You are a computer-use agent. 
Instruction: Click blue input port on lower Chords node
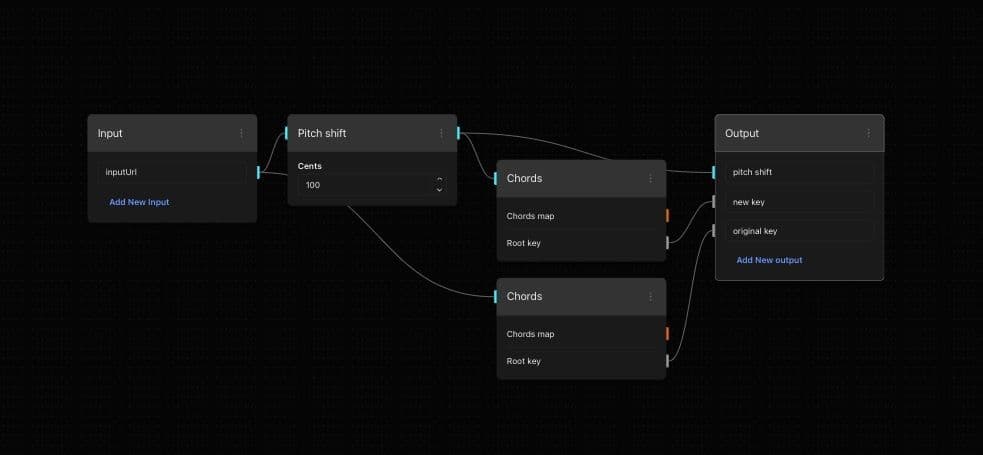click(496, 296)
